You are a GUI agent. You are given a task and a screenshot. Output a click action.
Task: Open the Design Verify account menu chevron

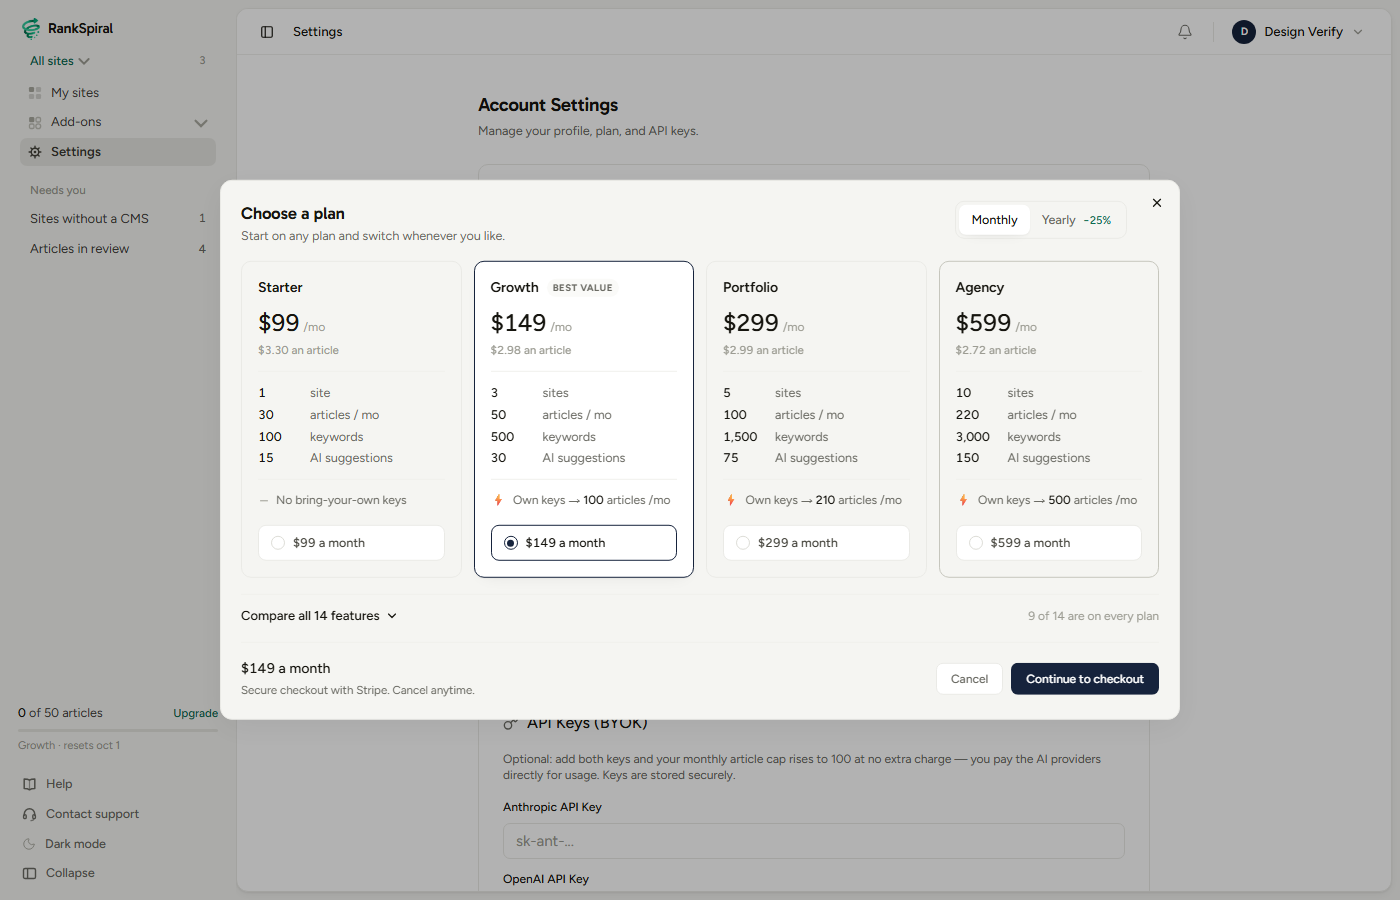1358,32
